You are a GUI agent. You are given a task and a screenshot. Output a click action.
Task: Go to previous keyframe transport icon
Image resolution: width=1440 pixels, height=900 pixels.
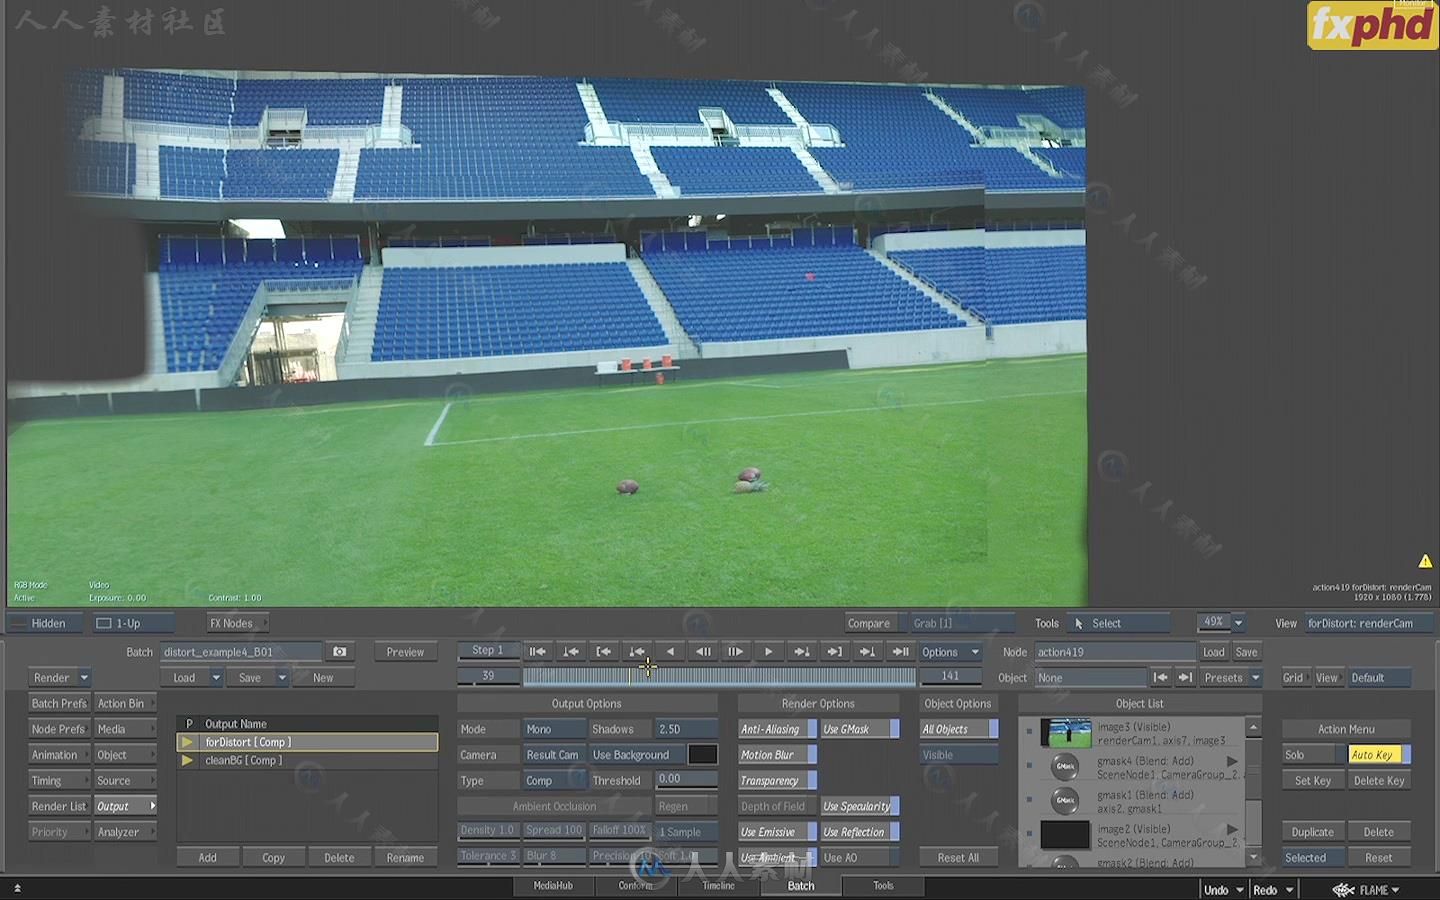click(x=571, y=652)
